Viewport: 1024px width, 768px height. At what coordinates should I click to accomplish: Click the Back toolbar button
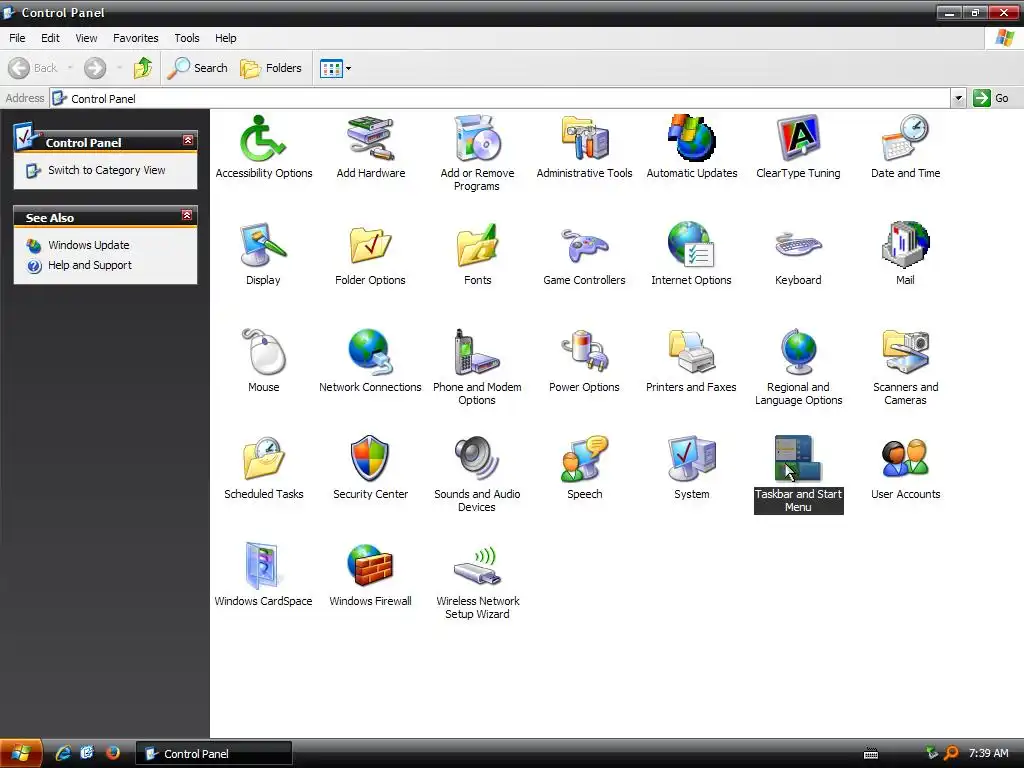(33, 68)
